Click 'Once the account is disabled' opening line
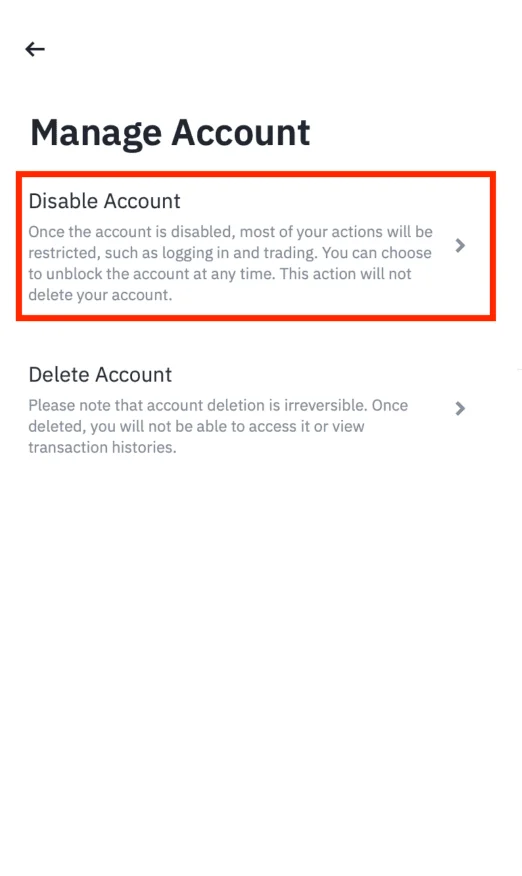 click(131, 232)
